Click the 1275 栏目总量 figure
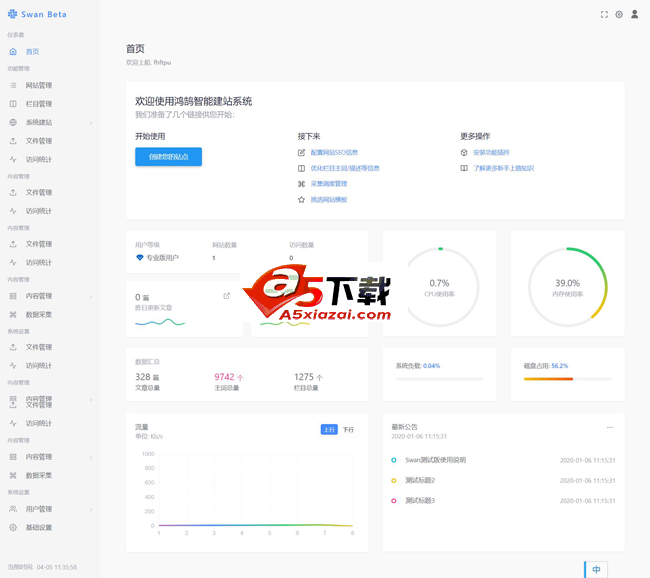The height and width of the screenshot is (578, 650). (x=308, y=377)
